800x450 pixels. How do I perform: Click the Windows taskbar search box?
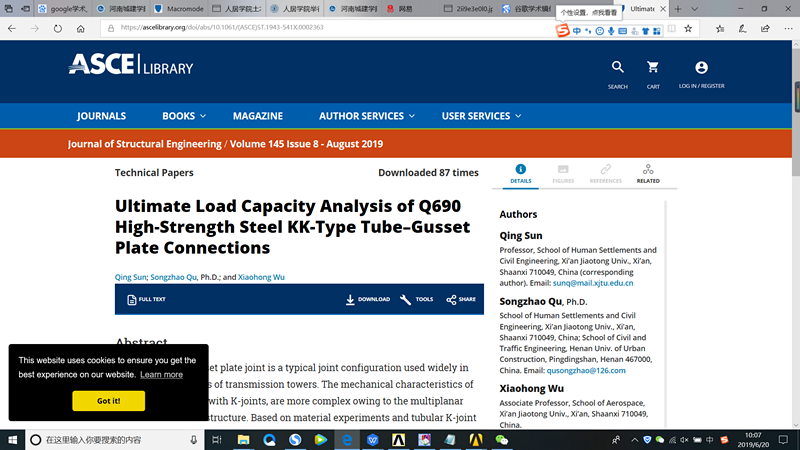coord(110,440)
